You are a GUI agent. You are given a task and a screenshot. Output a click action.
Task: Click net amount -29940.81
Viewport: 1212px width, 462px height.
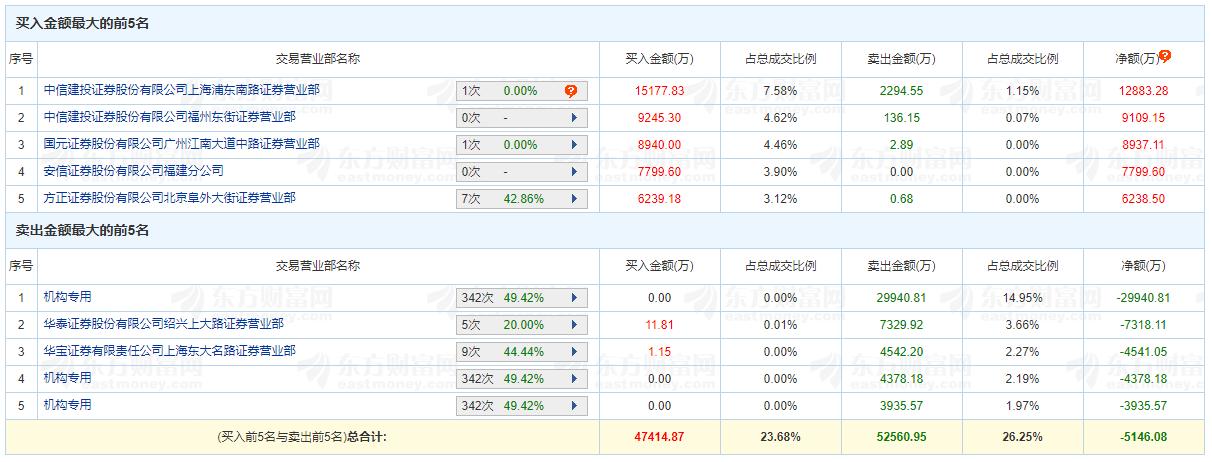(x=1144, y=298)
